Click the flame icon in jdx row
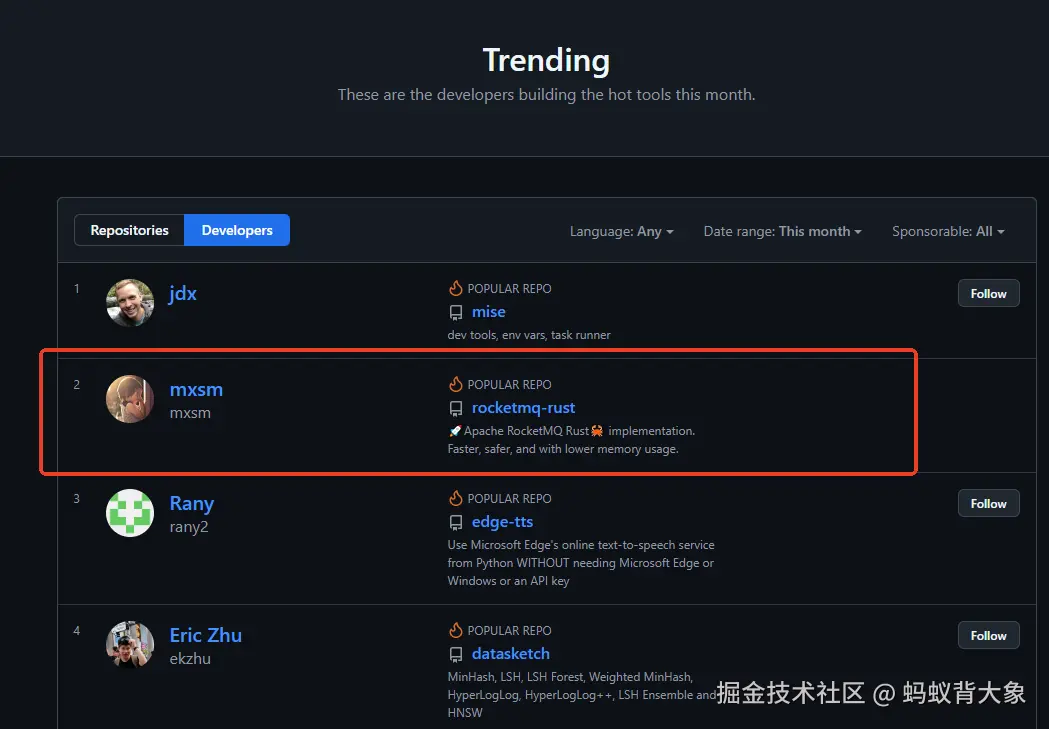The height and width of the screenshot is (729, 1049). (x=456, y=288)
